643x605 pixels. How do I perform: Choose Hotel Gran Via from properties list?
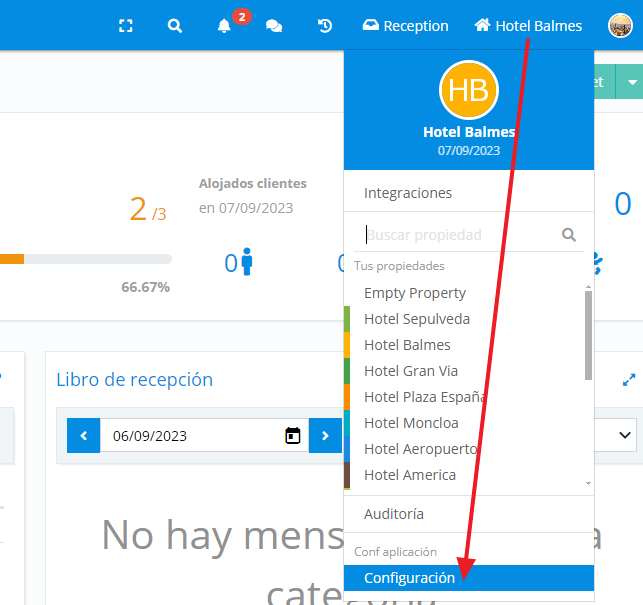pos(410,371)
